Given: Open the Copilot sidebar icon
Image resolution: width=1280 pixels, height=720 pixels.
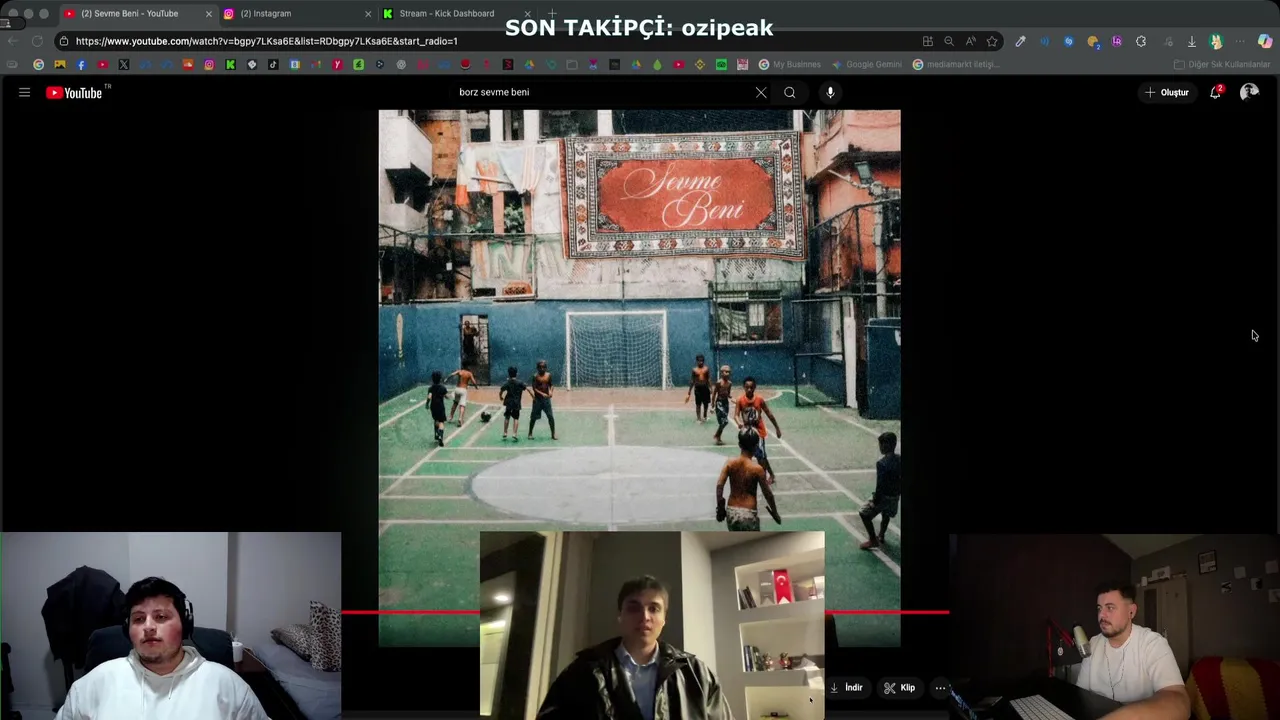Looking at the screenshot, I should tap(1265, 41).
